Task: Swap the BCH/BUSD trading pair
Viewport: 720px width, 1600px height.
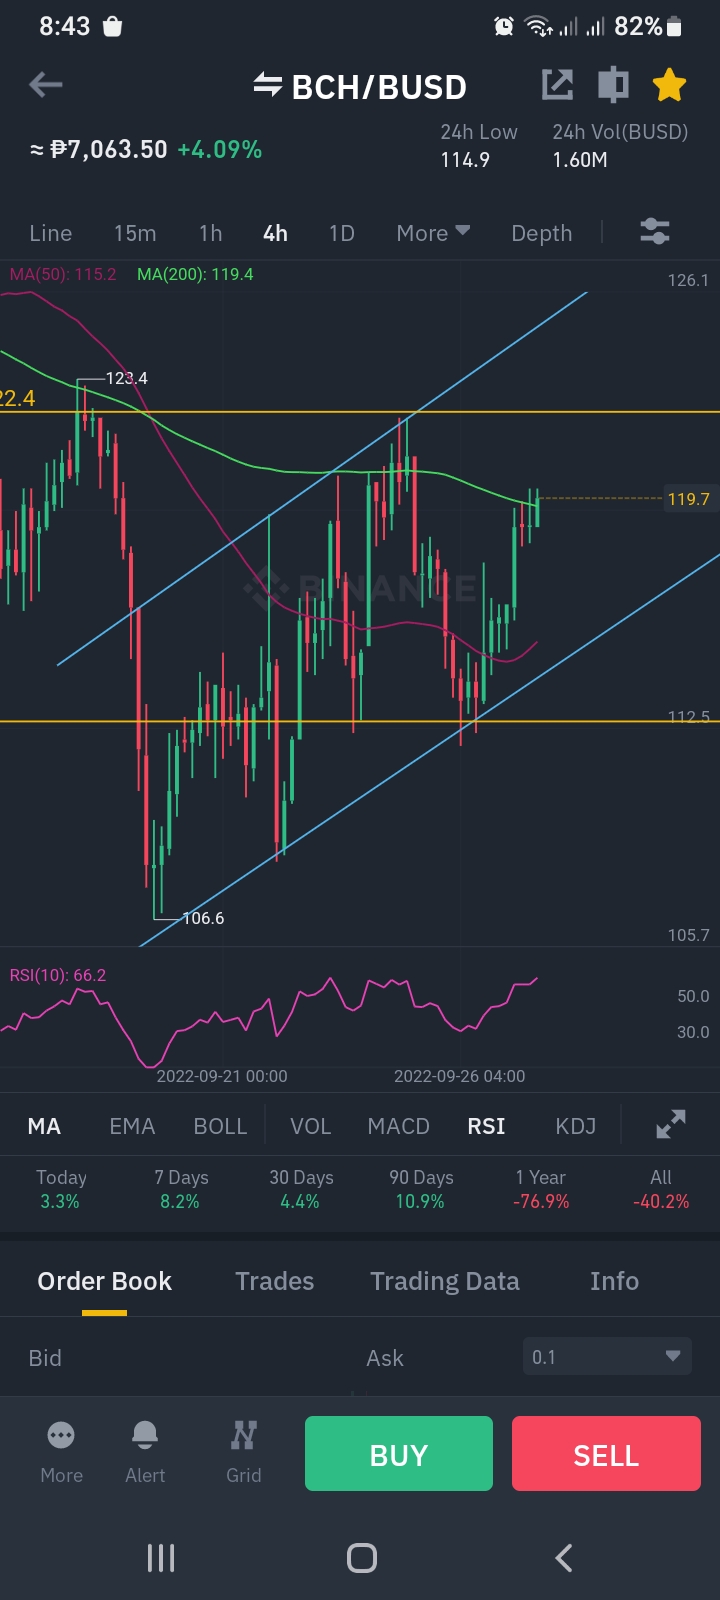Action: (x=267, y=86)
